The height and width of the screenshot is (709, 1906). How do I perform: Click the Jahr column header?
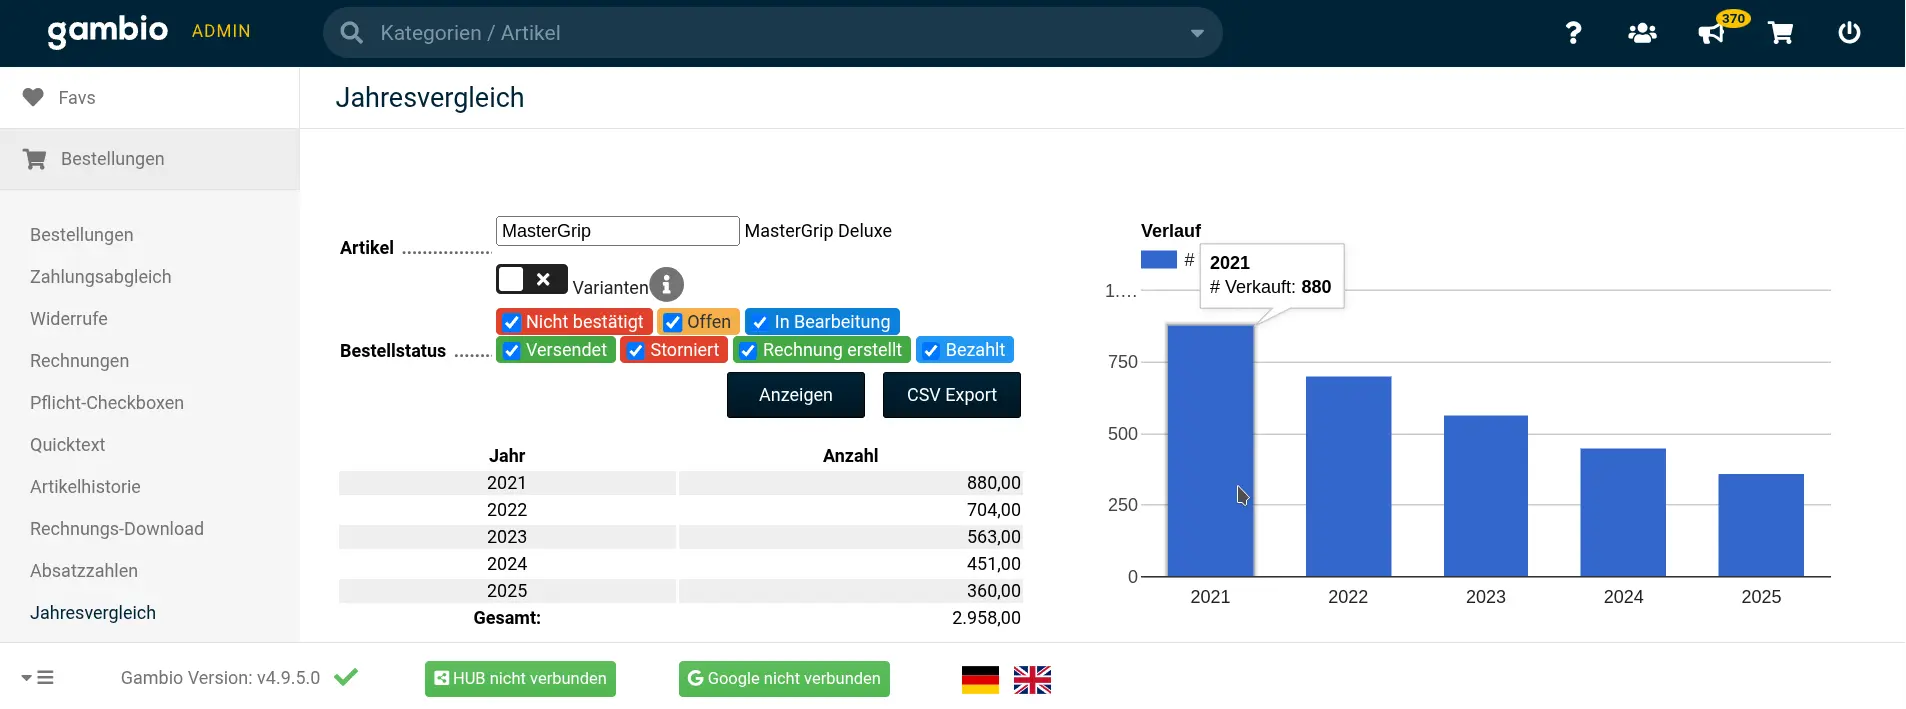507,456
